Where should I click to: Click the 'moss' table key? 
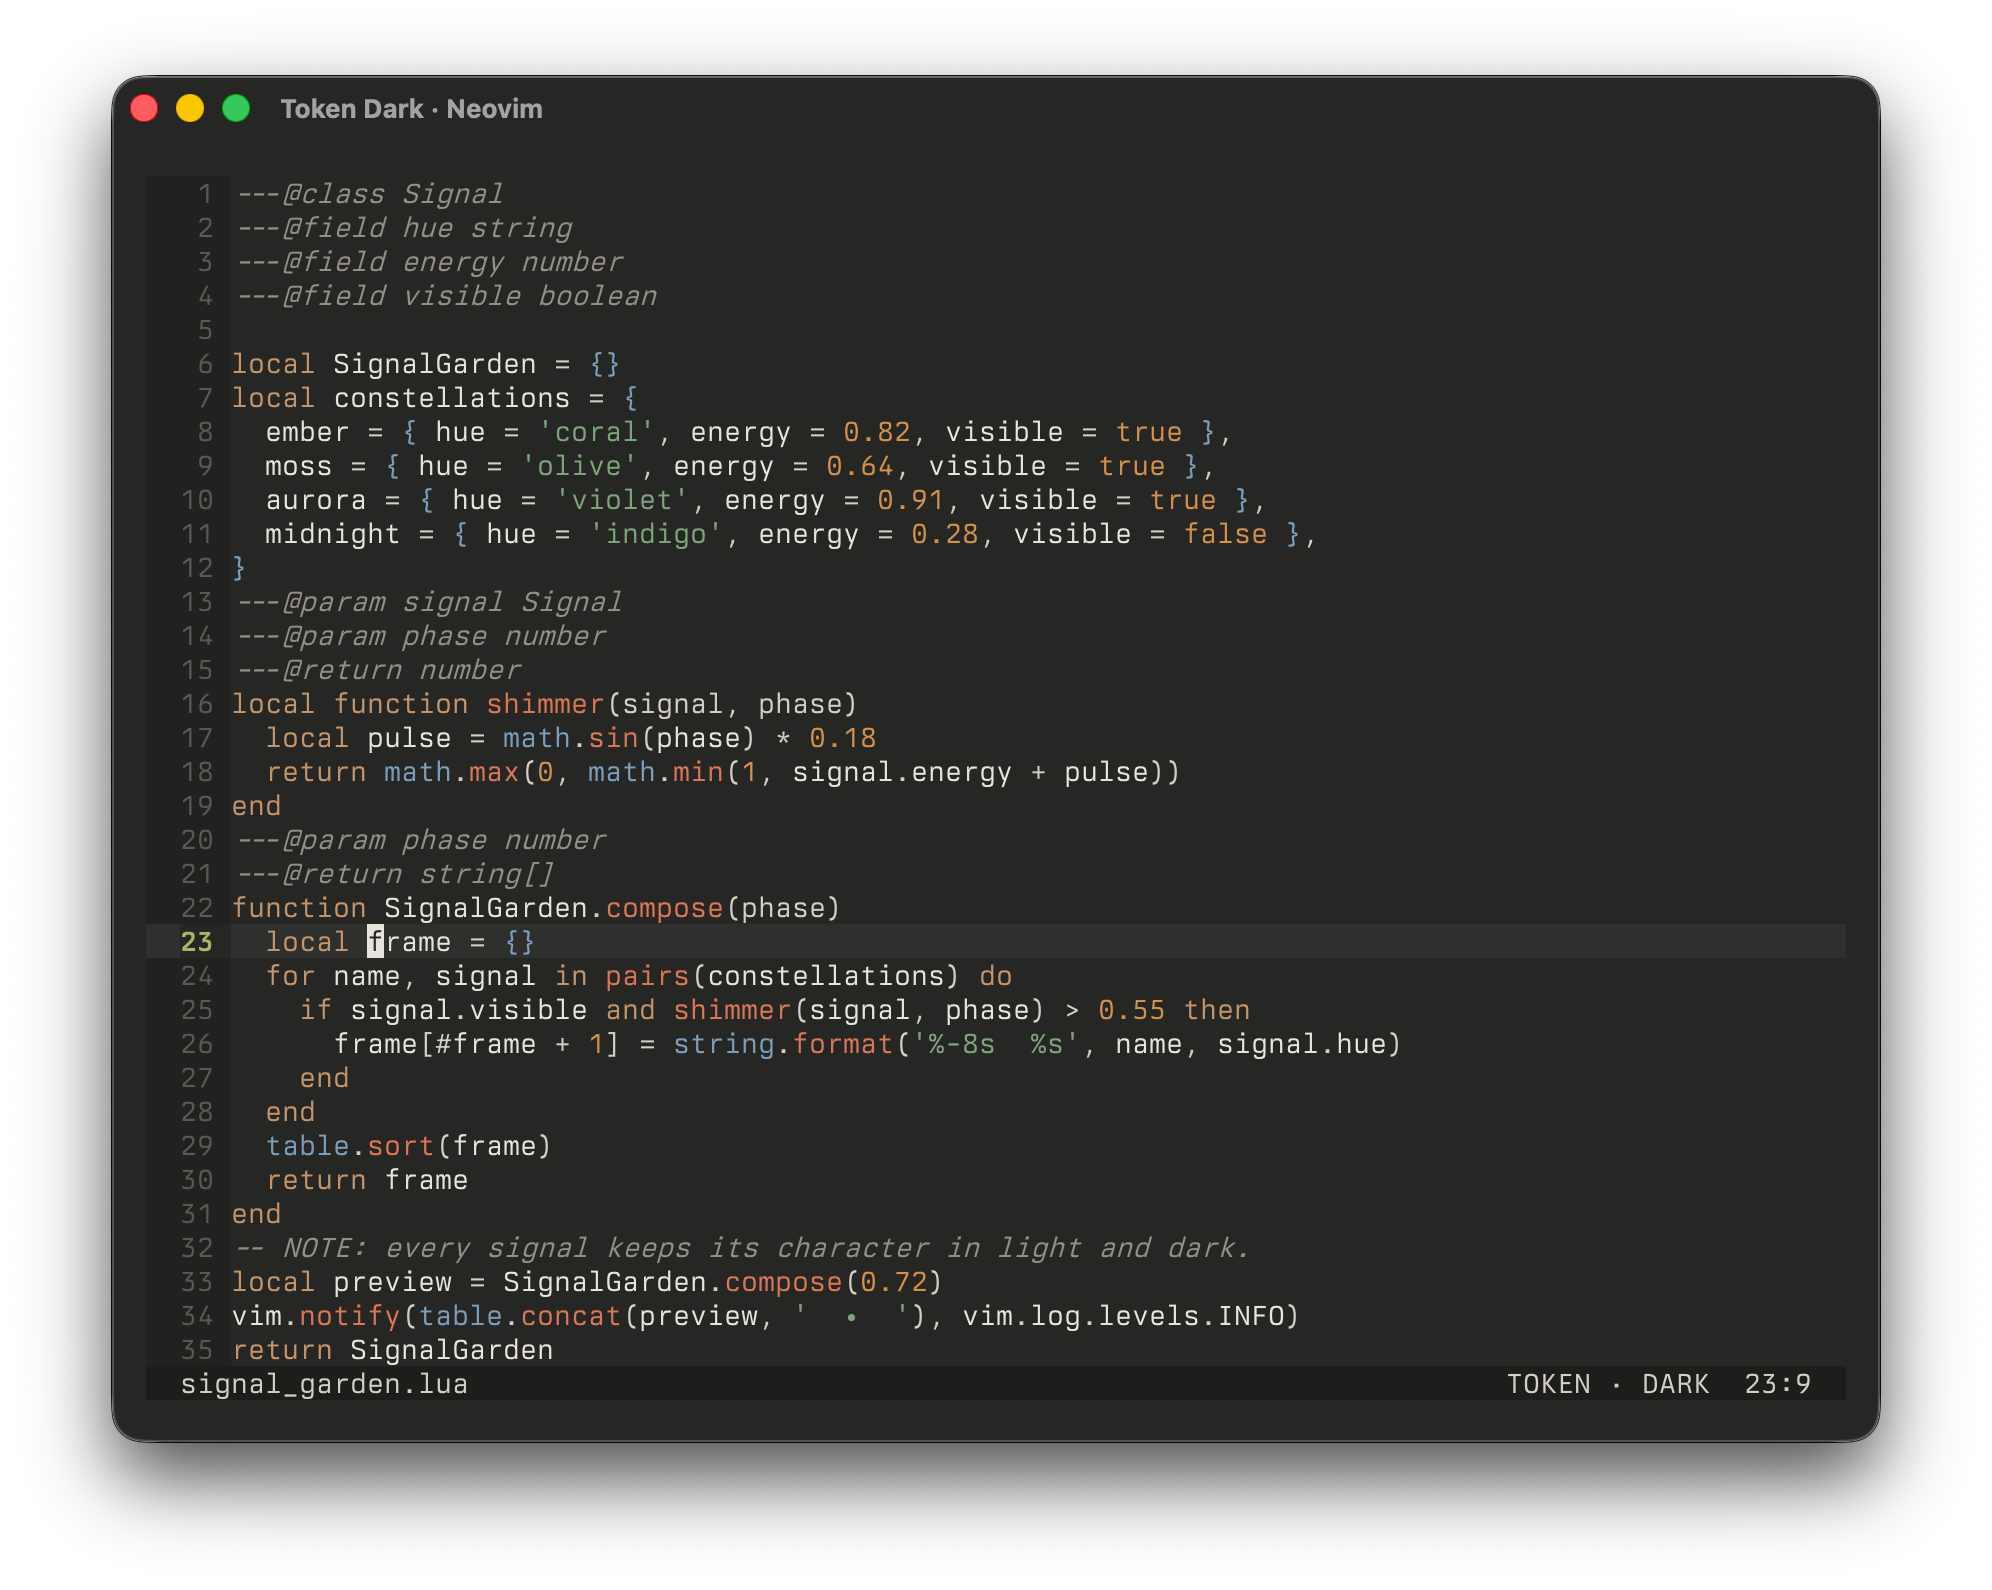[x=299, y=466]
